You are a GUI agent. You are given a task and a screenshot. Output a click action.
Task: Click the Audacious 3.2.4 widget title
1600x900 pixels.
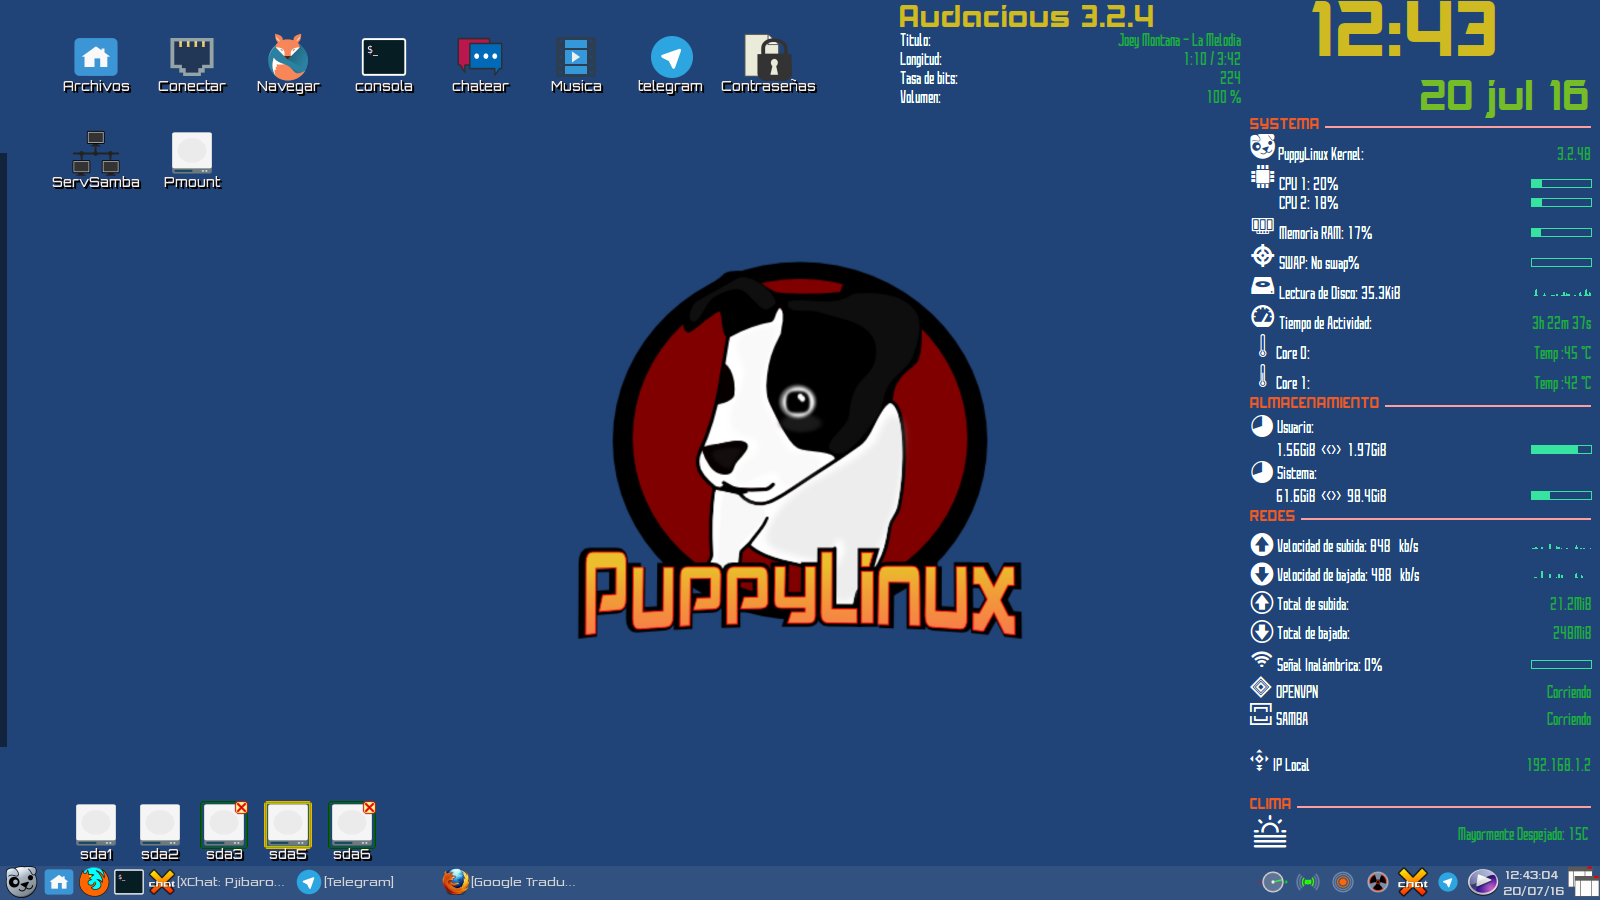pos(1026,16)
